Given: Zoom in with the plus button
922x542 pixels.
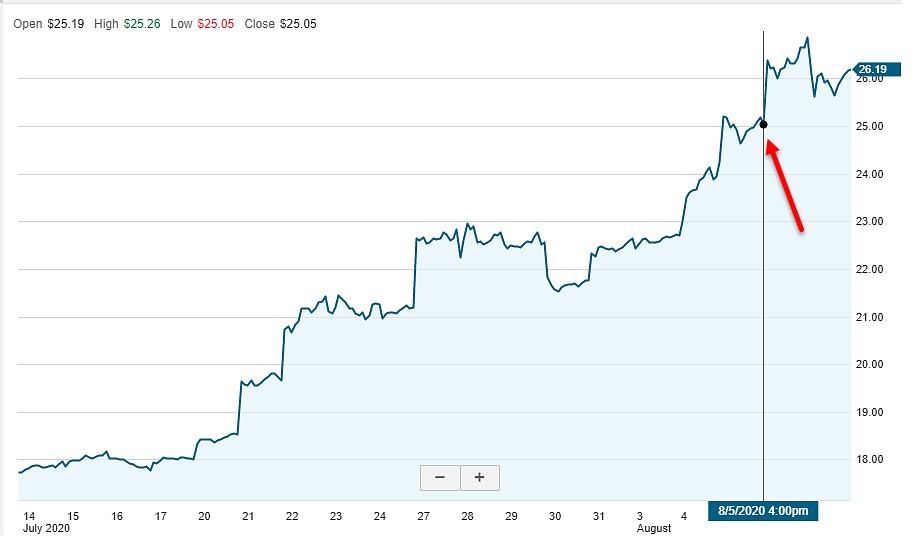Looking at the screenshot, I should point(480,477).
